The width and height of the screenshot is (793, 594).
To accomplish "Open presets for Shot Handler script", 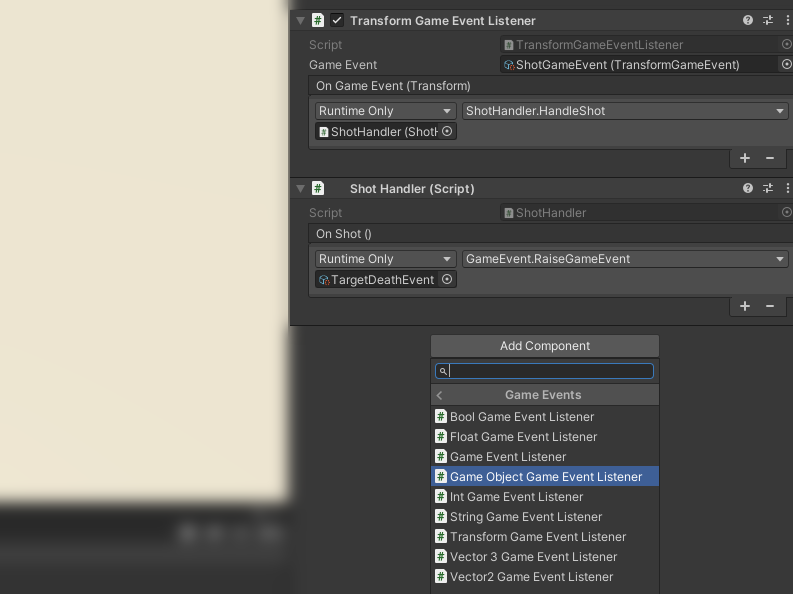I will (768, 189).
